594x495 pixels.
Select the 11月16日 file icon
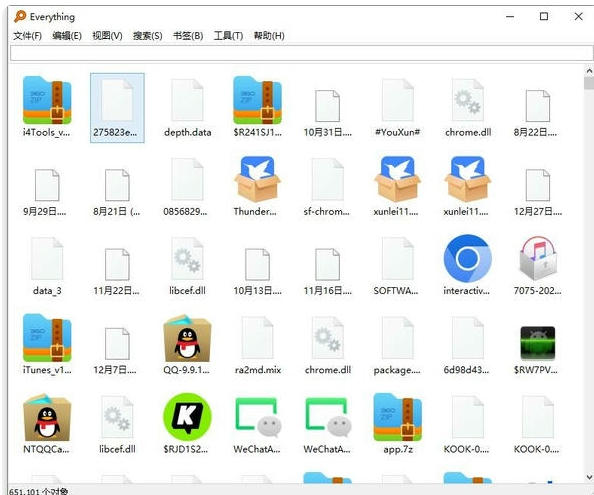click(327, 264)
